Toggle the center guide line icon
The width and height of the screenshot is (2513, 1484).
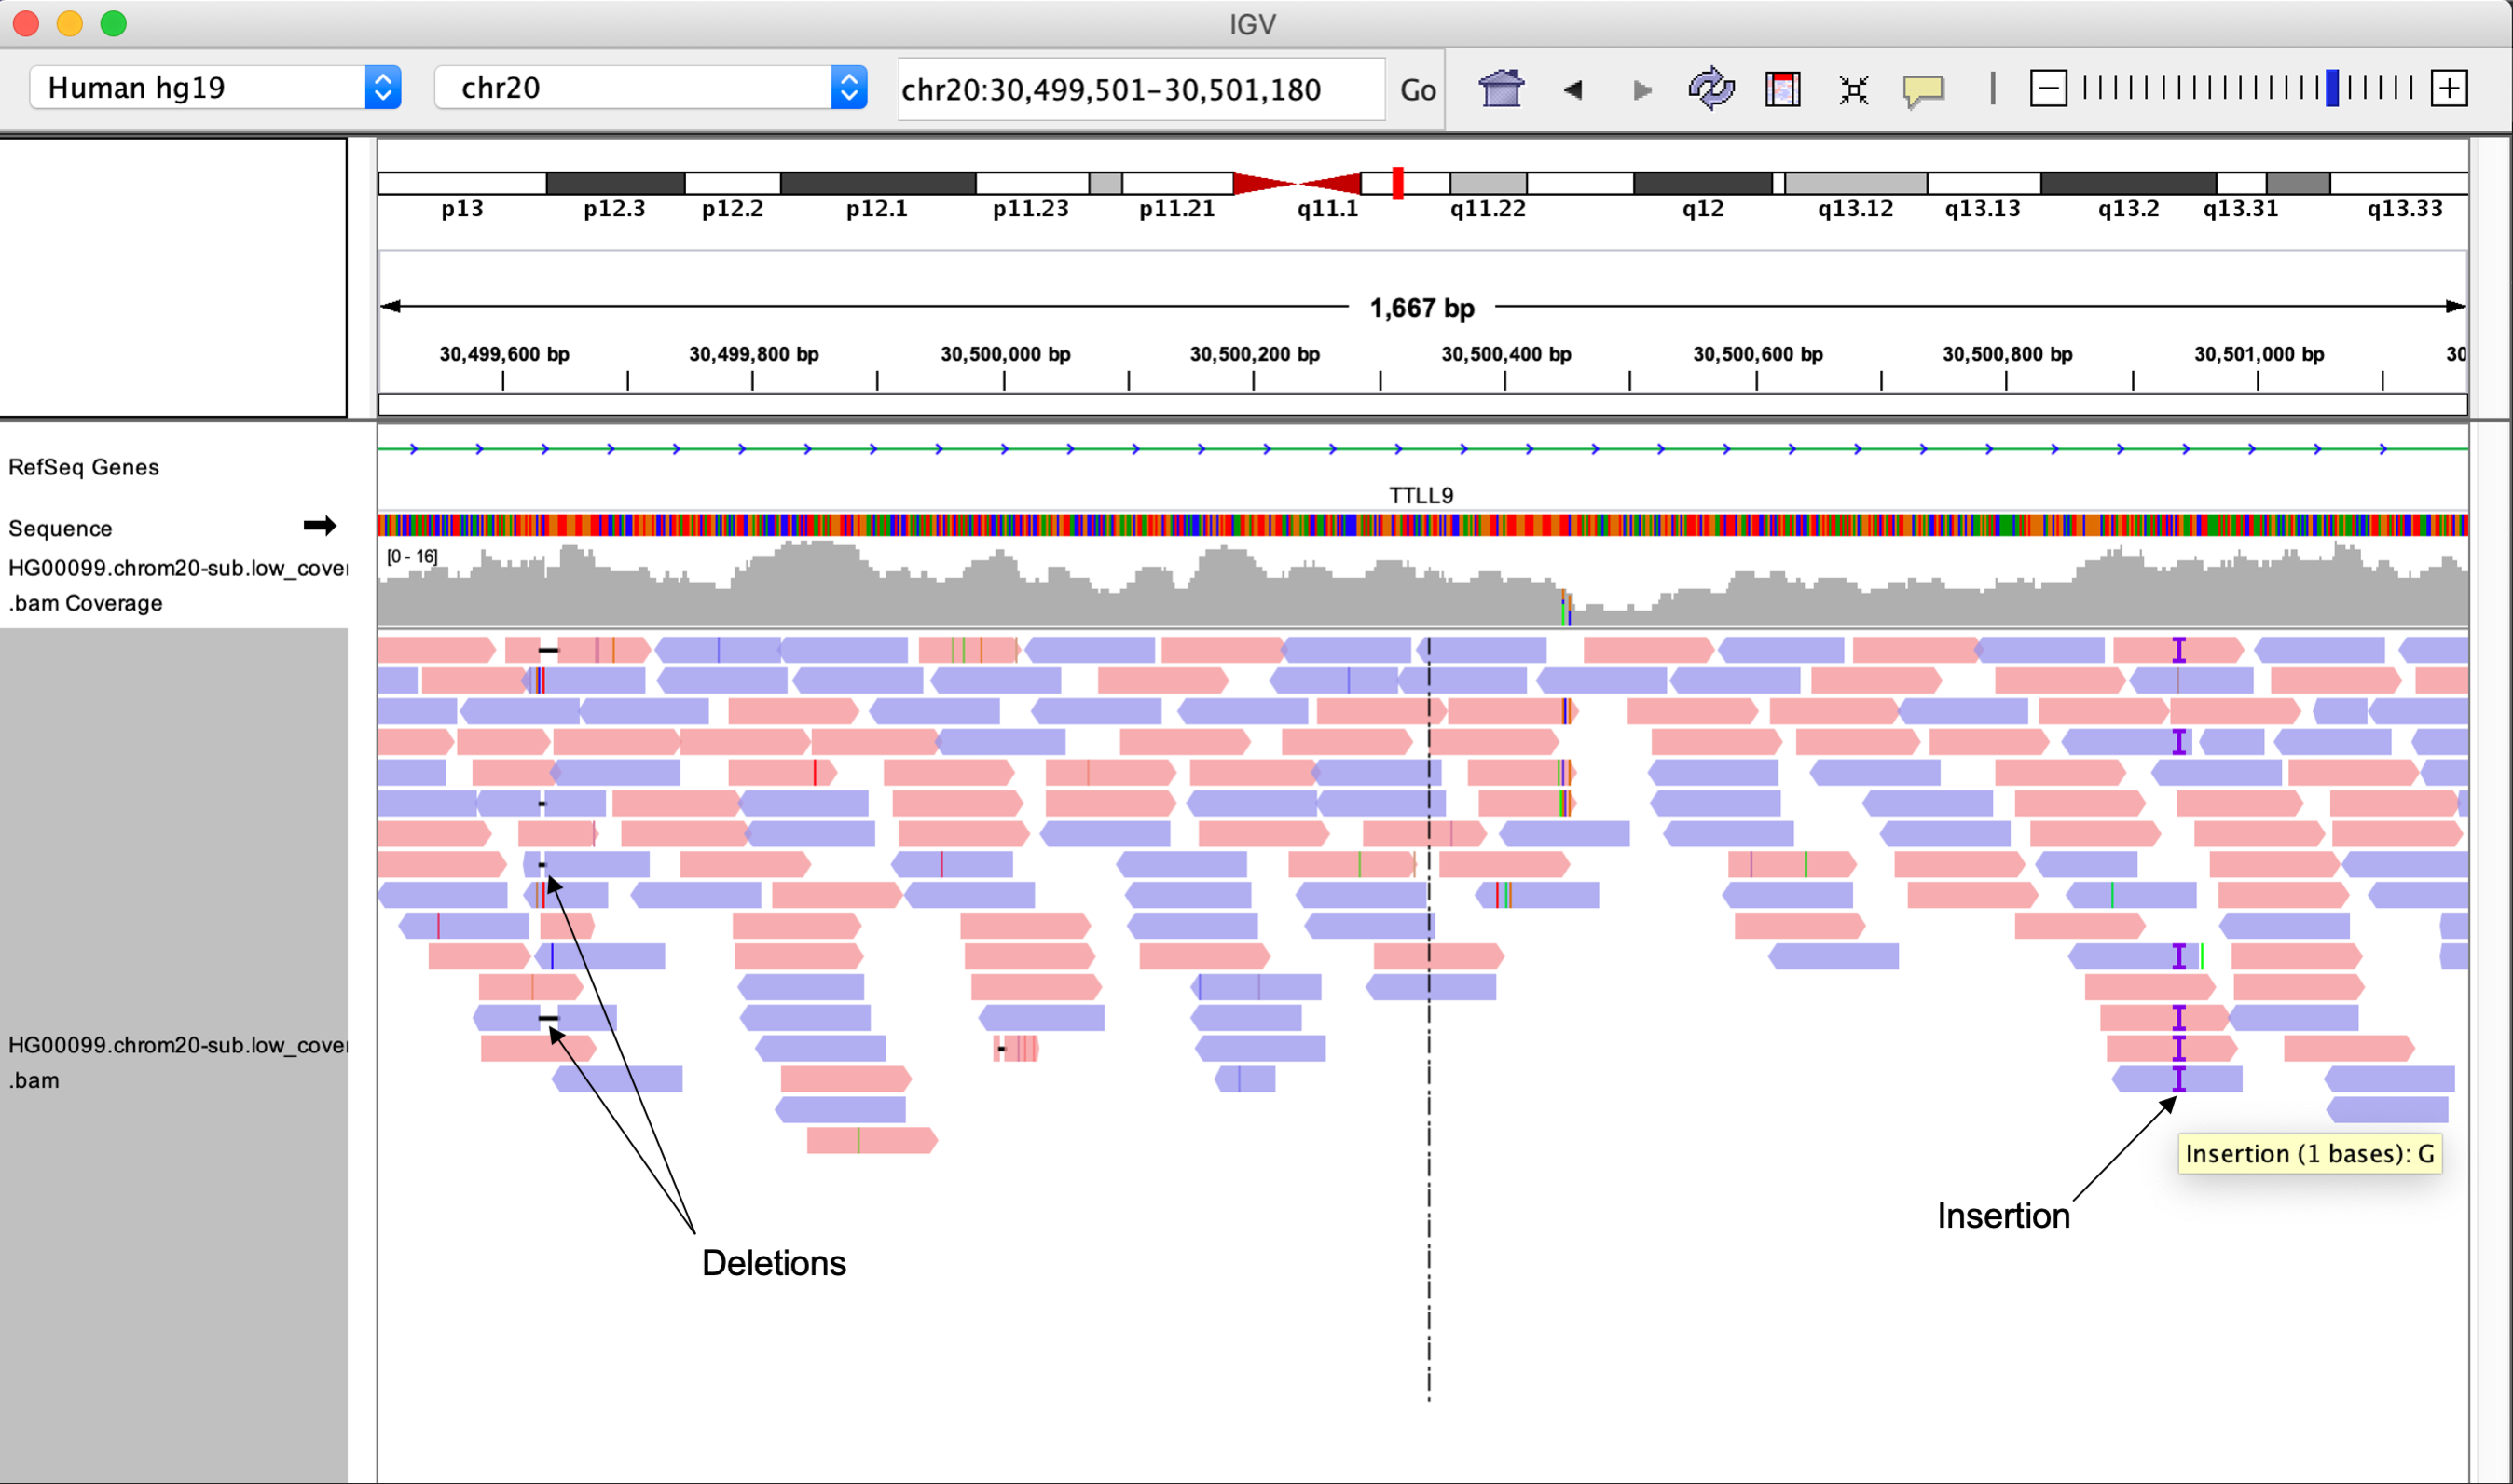[x=1993, y=89]
